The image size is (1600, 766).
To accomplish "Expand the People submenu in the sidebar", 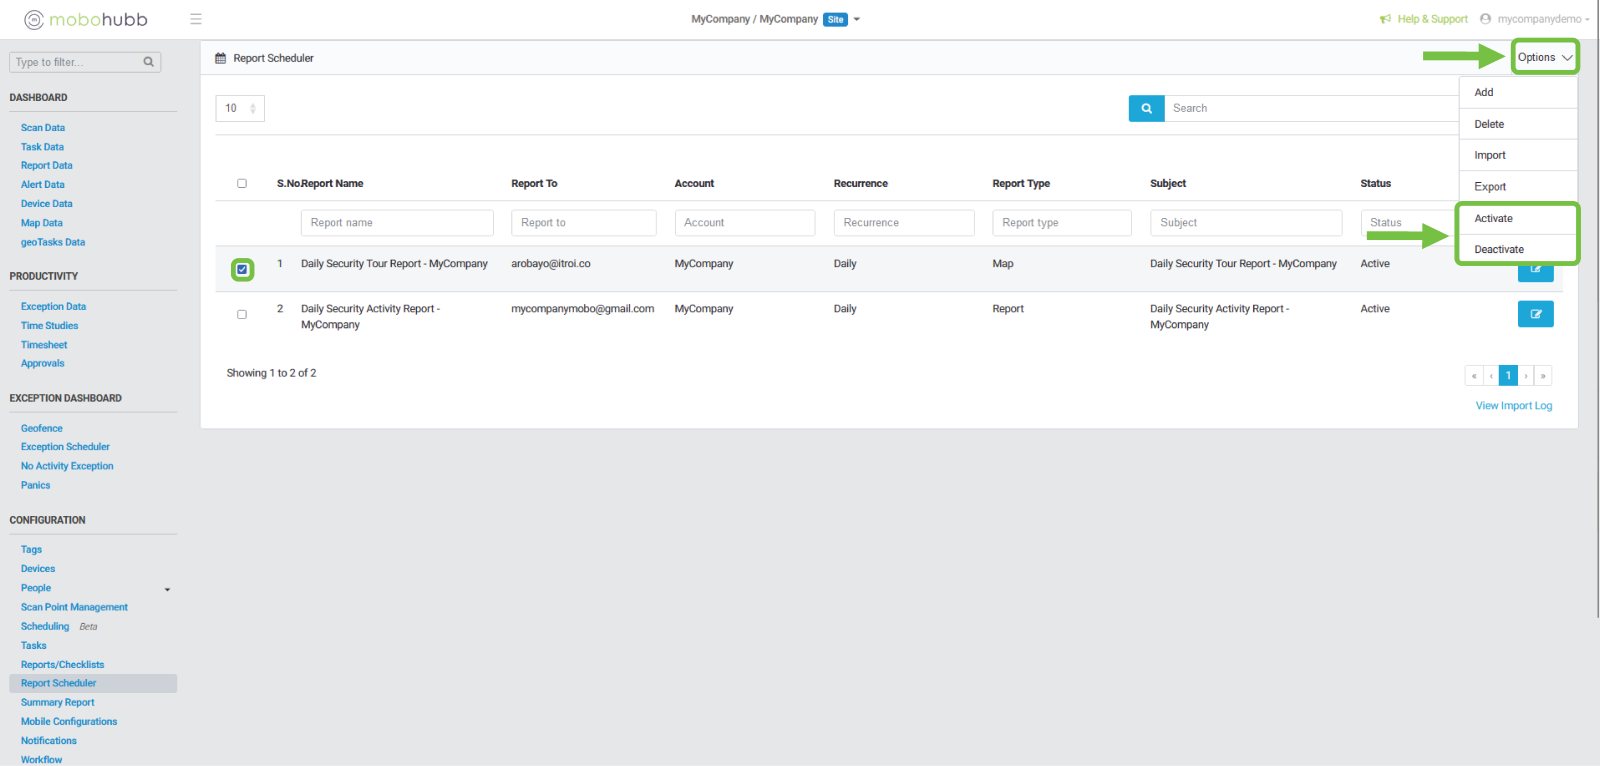I will click(x=167, y=589).
